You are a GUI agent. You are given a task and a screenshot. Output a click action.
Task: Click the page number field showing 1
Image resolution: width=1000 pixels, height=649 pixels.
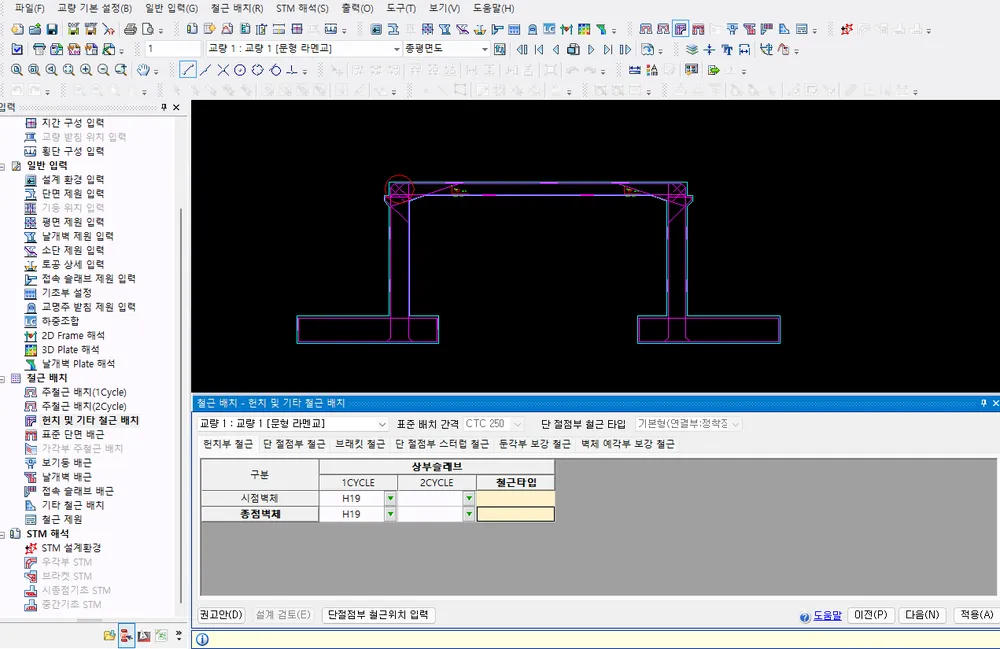172,48
